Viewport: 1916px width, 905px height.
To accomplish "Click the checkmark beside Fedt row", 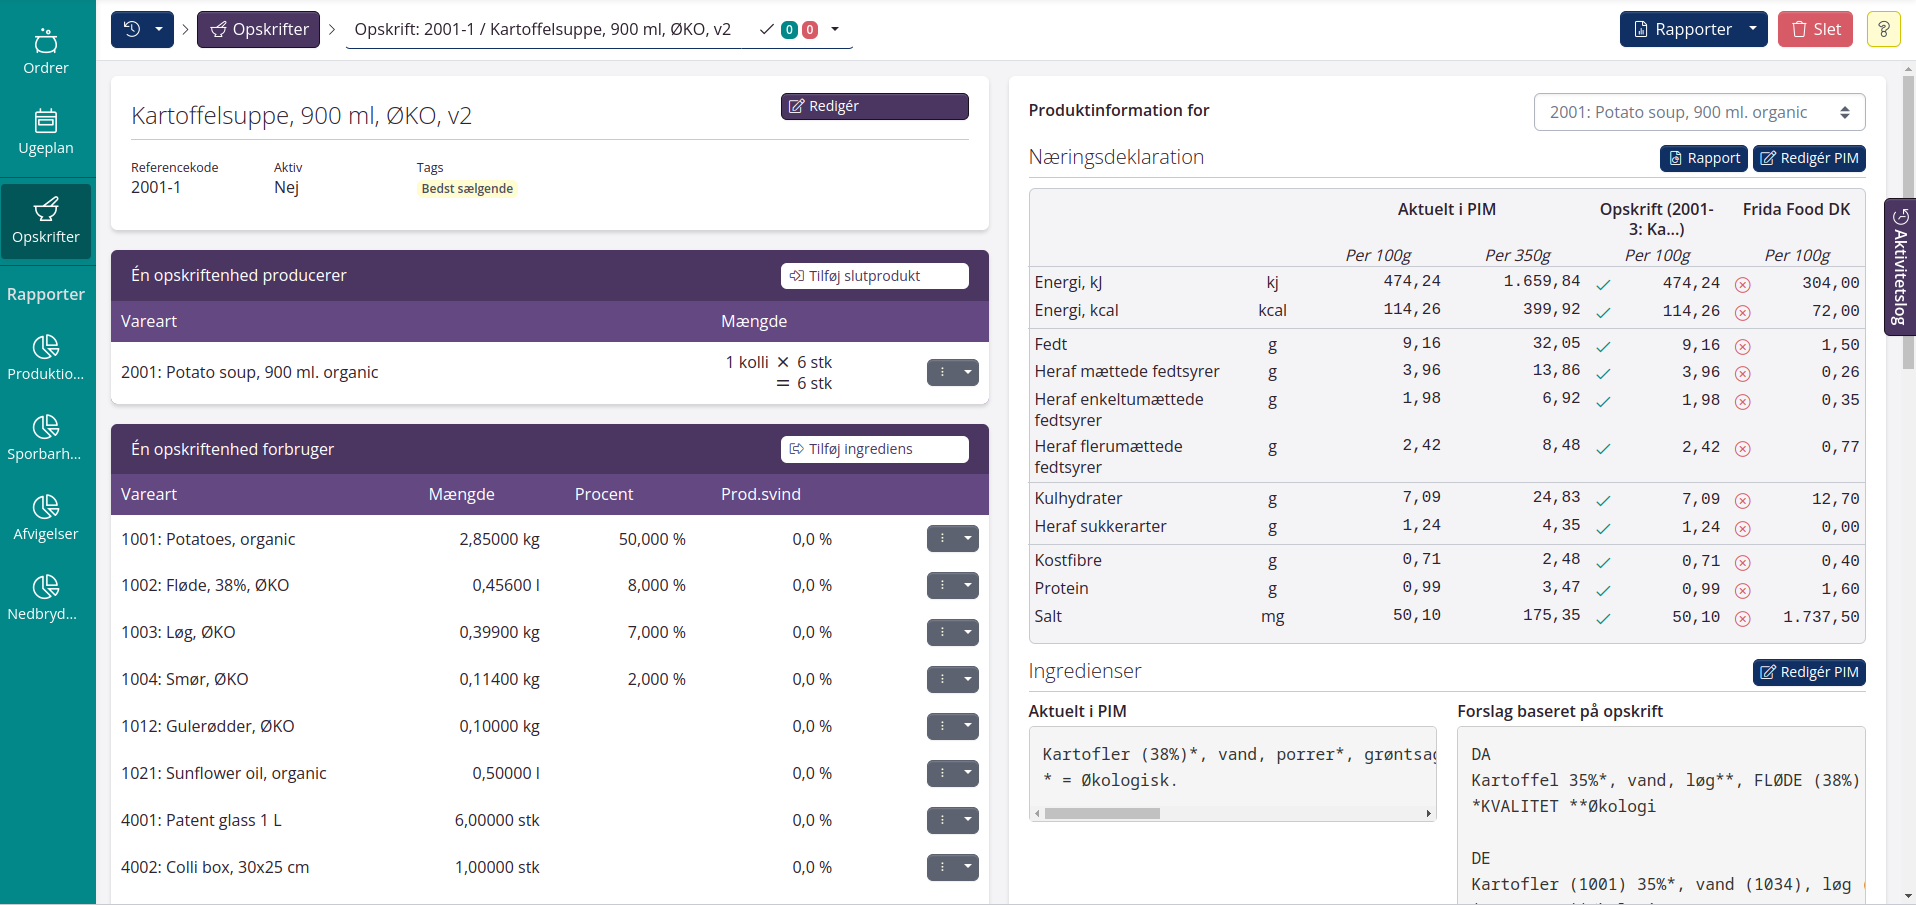I will coord(1603,346).
